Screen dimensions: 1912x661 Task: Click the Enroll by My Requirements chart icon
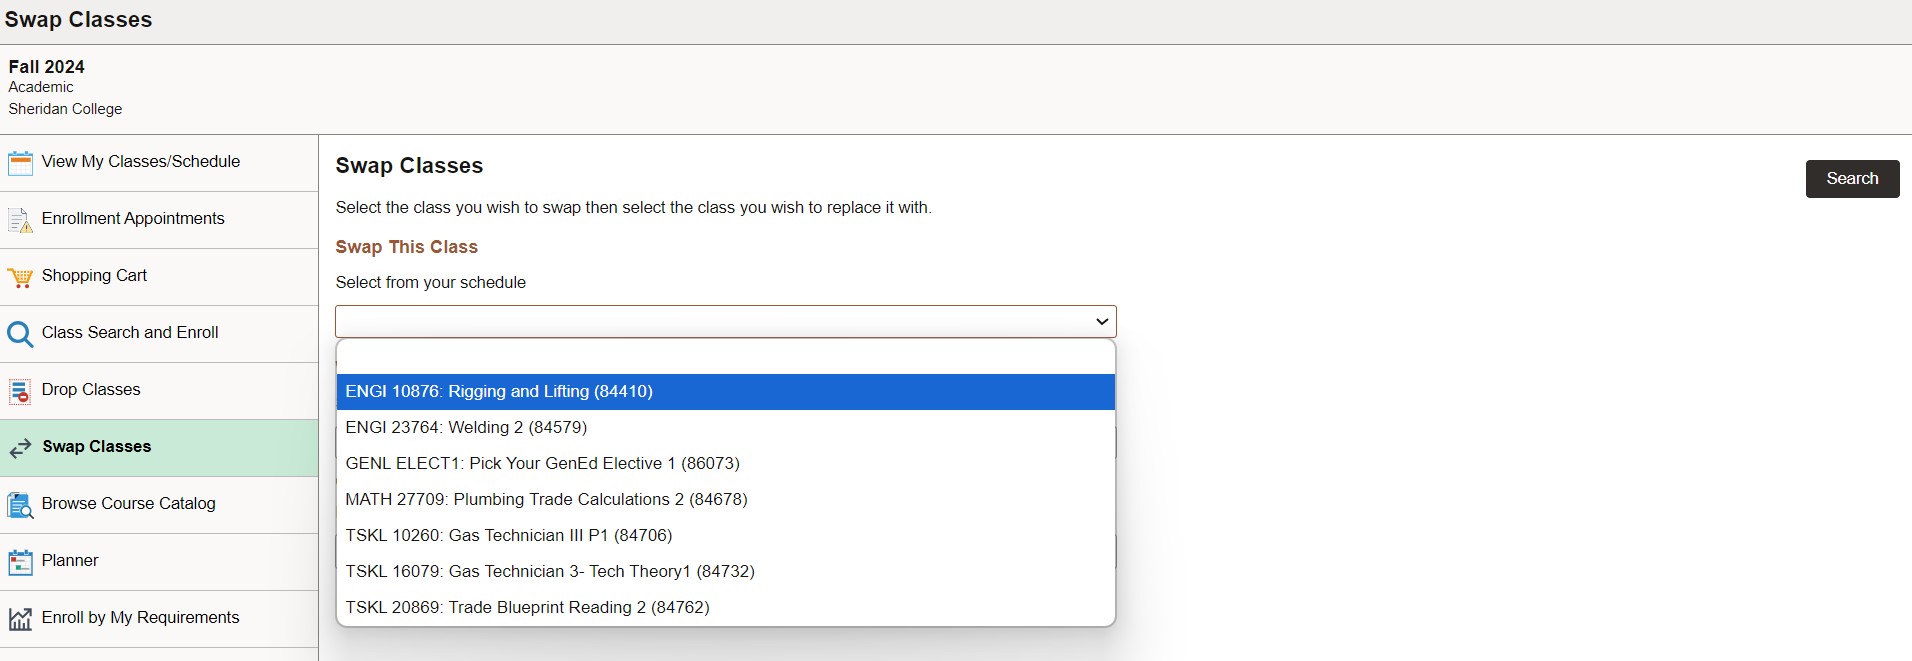20,619
